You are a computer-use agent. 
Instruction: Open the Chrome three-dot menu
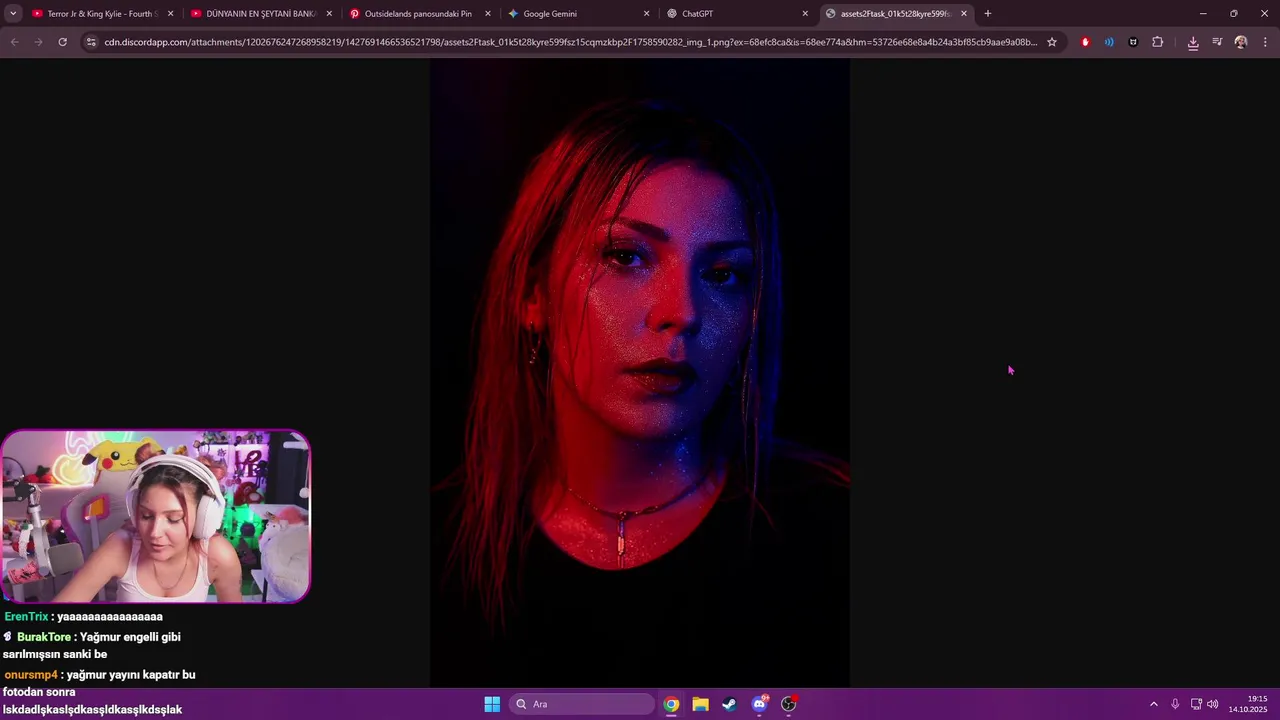point(1265,42)
